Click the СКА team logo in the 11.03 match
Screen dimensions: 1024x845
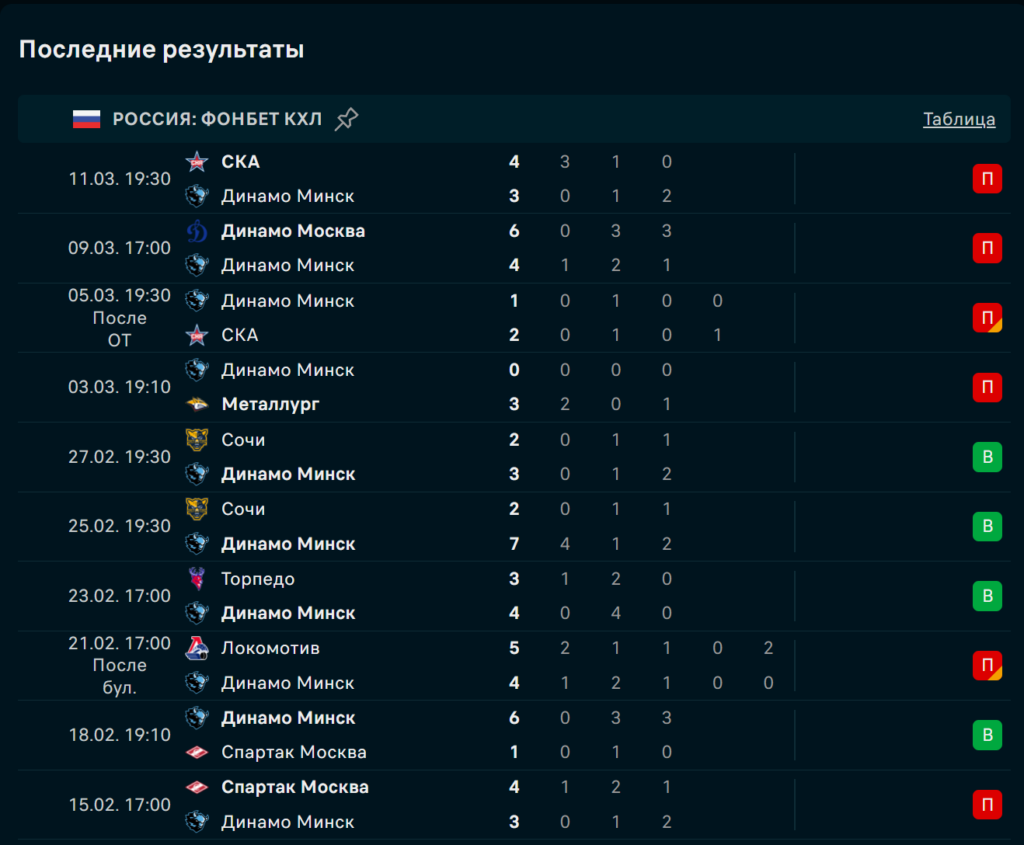[x=197, y=162]
